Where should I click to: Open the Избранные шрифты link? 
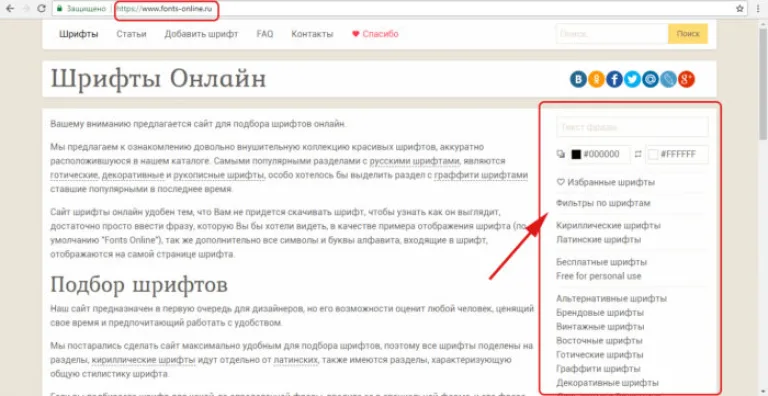[611, 182]
